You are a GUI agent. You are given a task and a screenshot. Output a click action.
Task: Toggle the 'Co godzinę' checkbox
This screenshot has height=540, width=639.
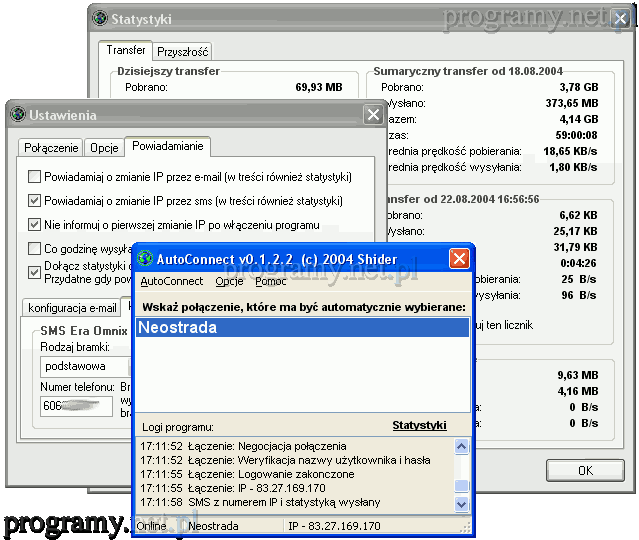point(36,249)
